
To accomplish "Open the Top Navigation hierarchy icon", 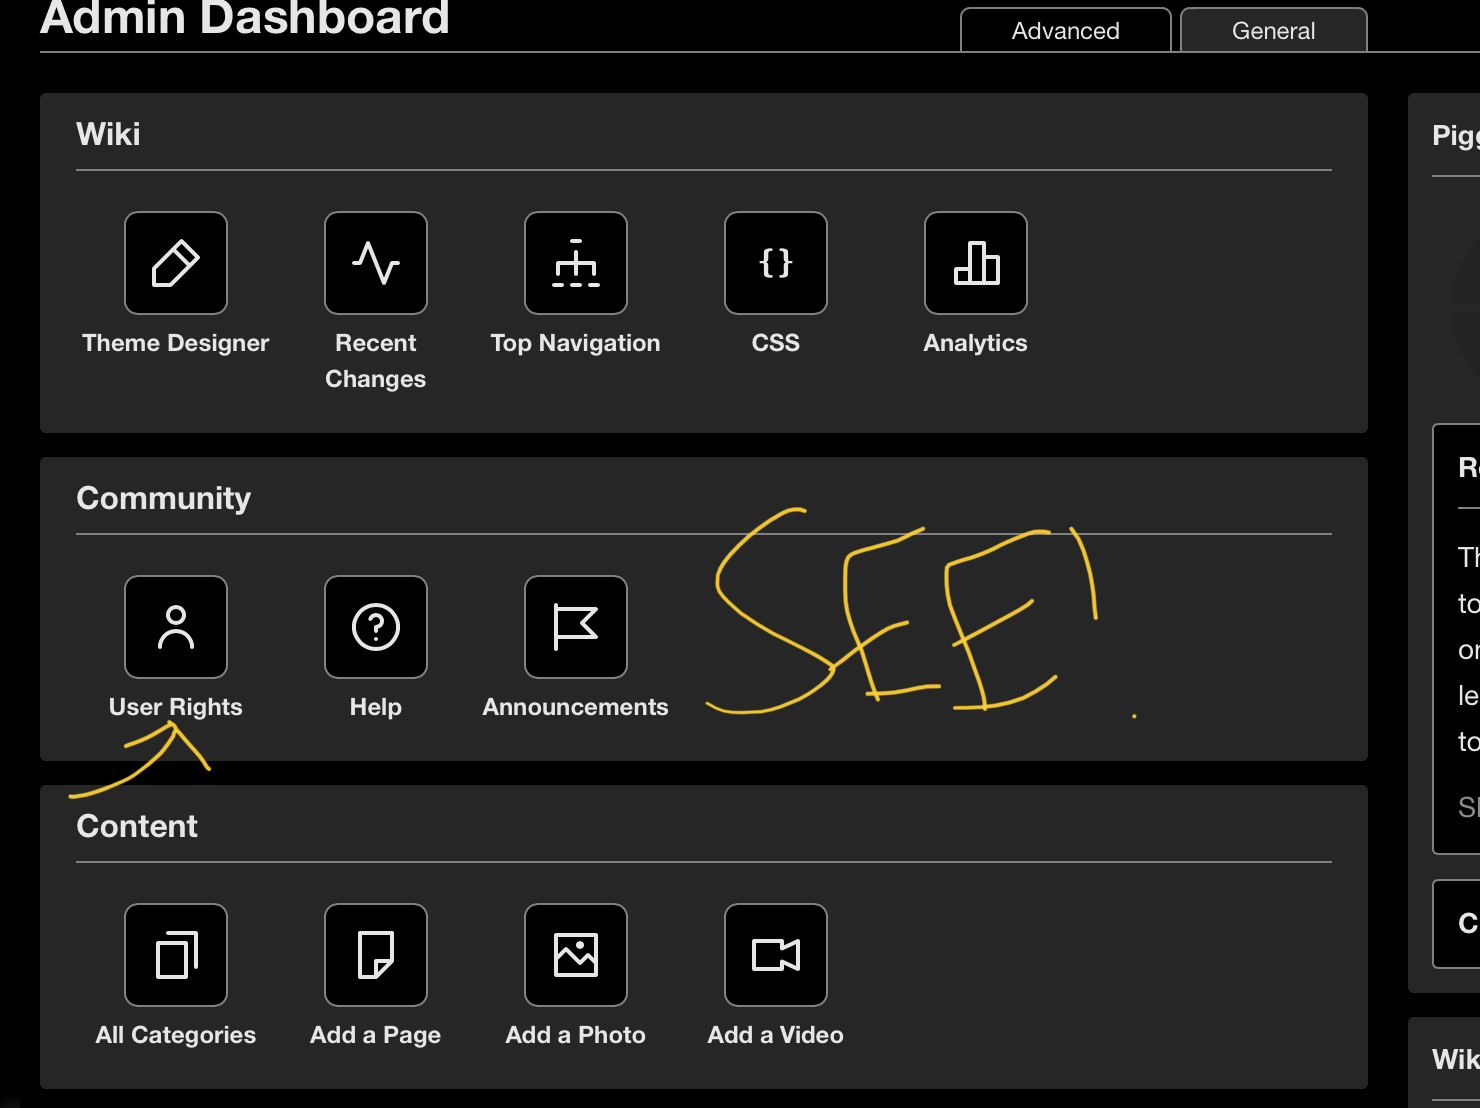I will coord(576,263).
